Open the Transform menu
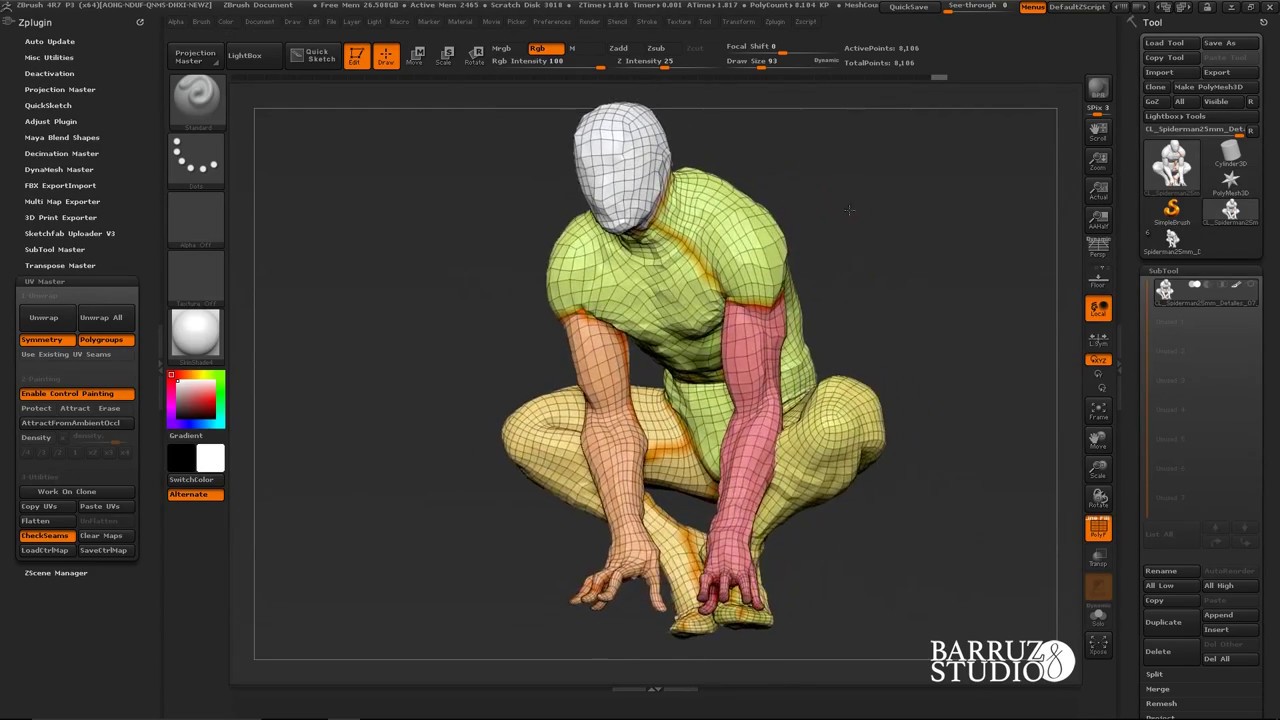This screenshot has width=1280, height=720. (x=738, y=21)
